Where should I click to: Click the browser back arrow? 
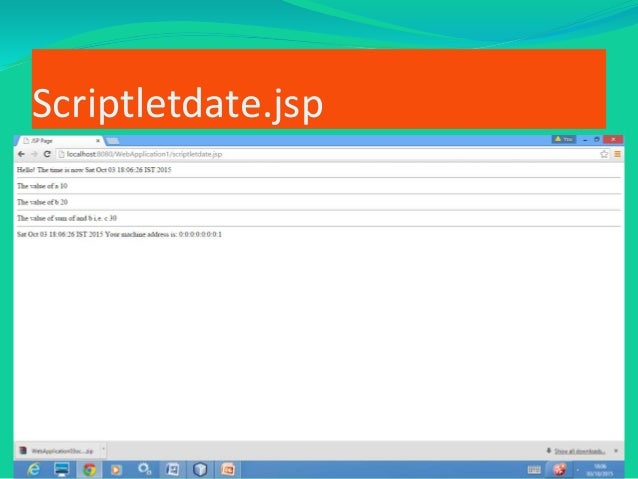22,154
